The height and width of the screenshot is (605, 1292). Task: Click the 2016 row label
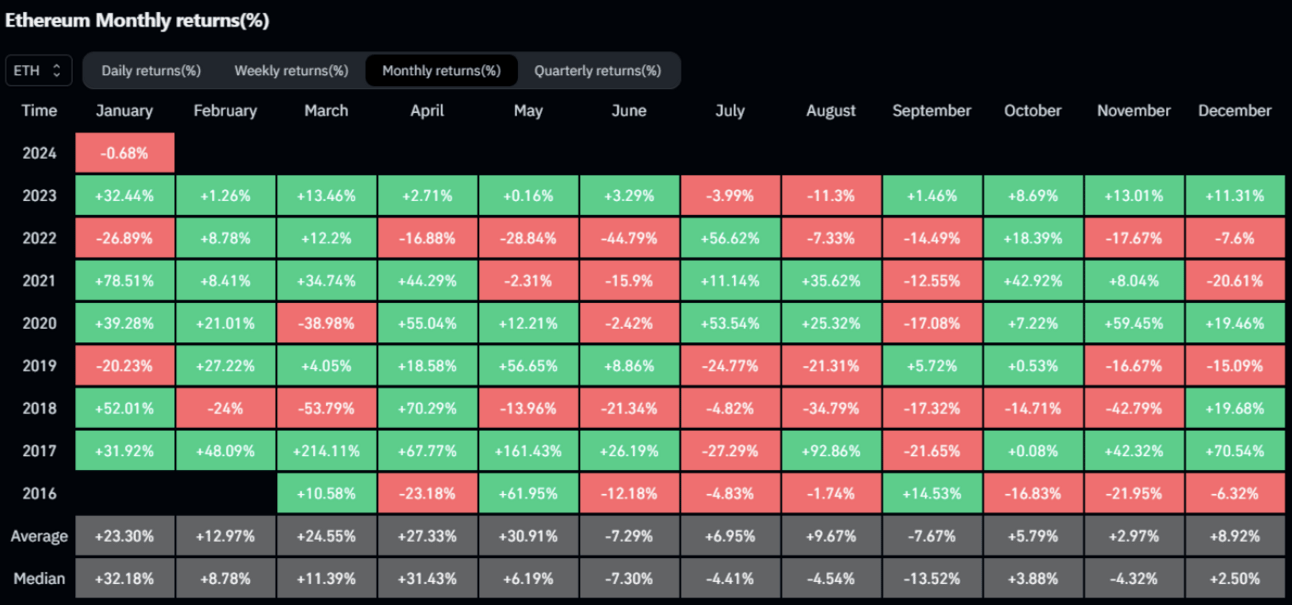click(x=39, y=493)
